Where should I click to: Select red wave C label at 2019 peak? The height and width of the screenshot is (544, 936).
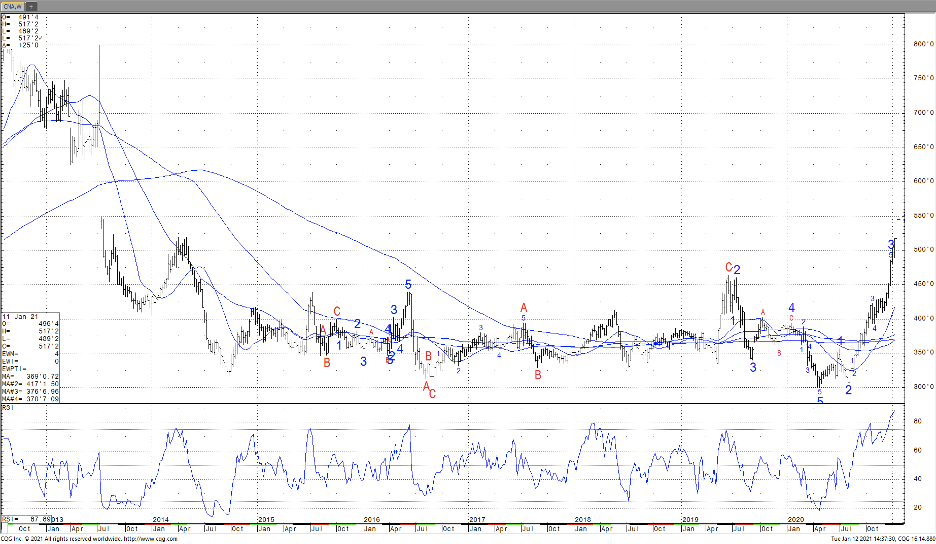click(x=729, y=268)
